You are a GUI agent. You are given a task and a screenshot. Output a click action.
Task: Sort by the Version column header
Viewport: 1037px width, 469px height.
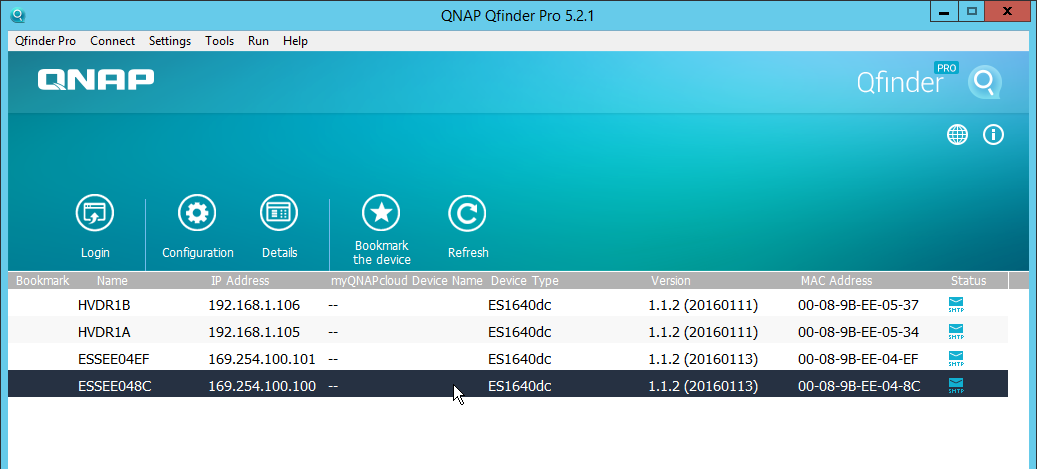(x=670, y=281)
